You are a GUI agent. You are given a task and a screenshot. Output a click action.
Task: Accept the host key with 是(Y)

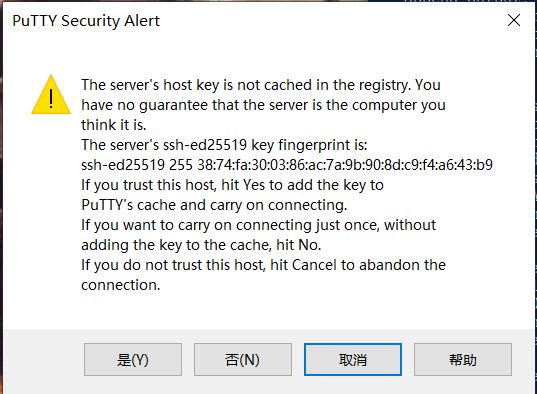133,360
